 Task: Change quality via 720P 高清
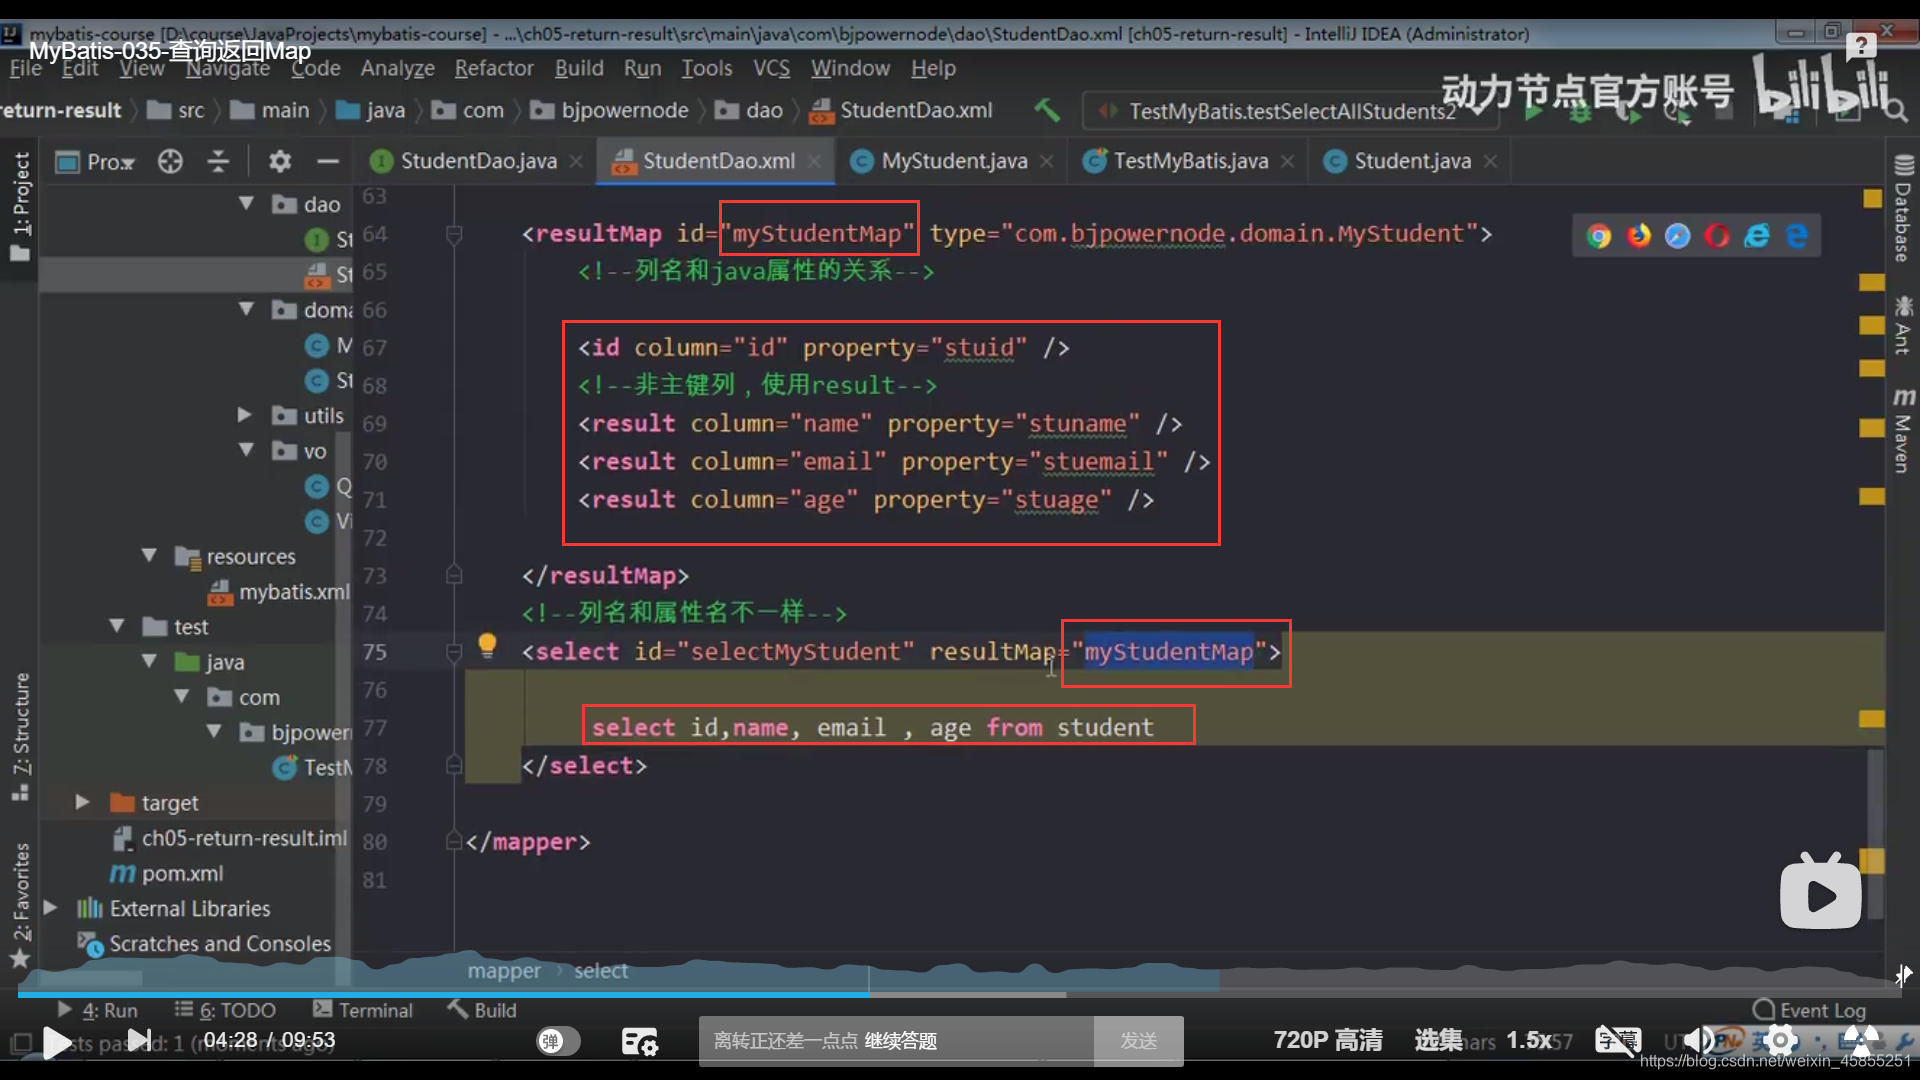click(1327, 1040)
